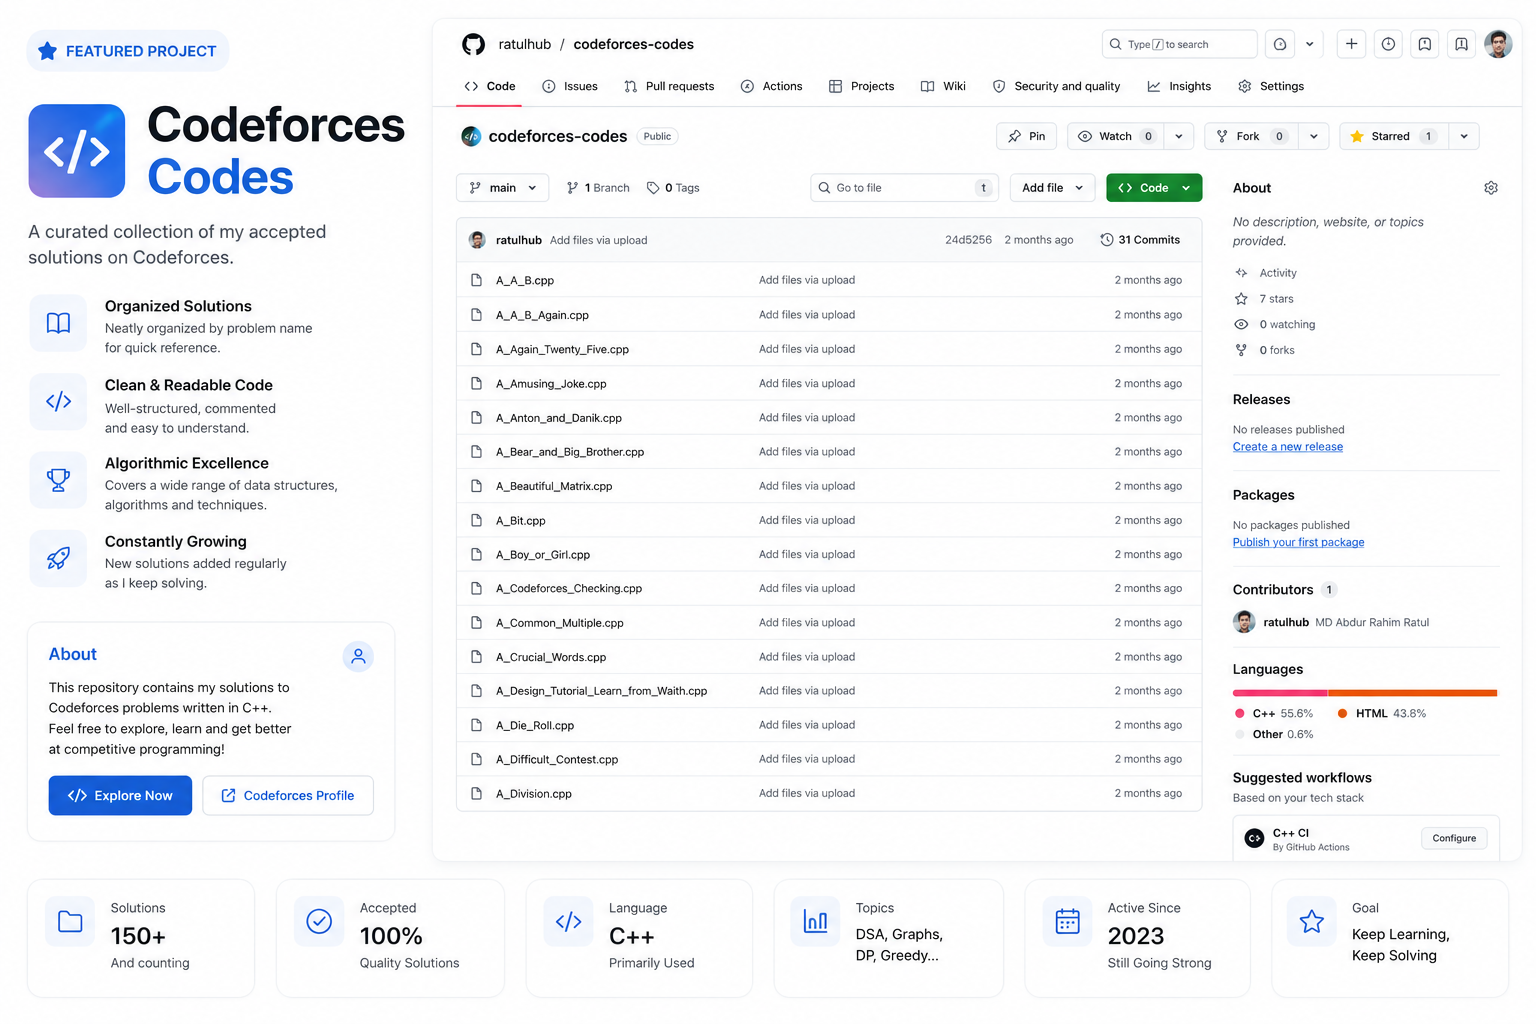Click the 24d5256 commit hash
This screenshot has width=1536, height=1024.
pyautogui.click(x=968, y=240)
